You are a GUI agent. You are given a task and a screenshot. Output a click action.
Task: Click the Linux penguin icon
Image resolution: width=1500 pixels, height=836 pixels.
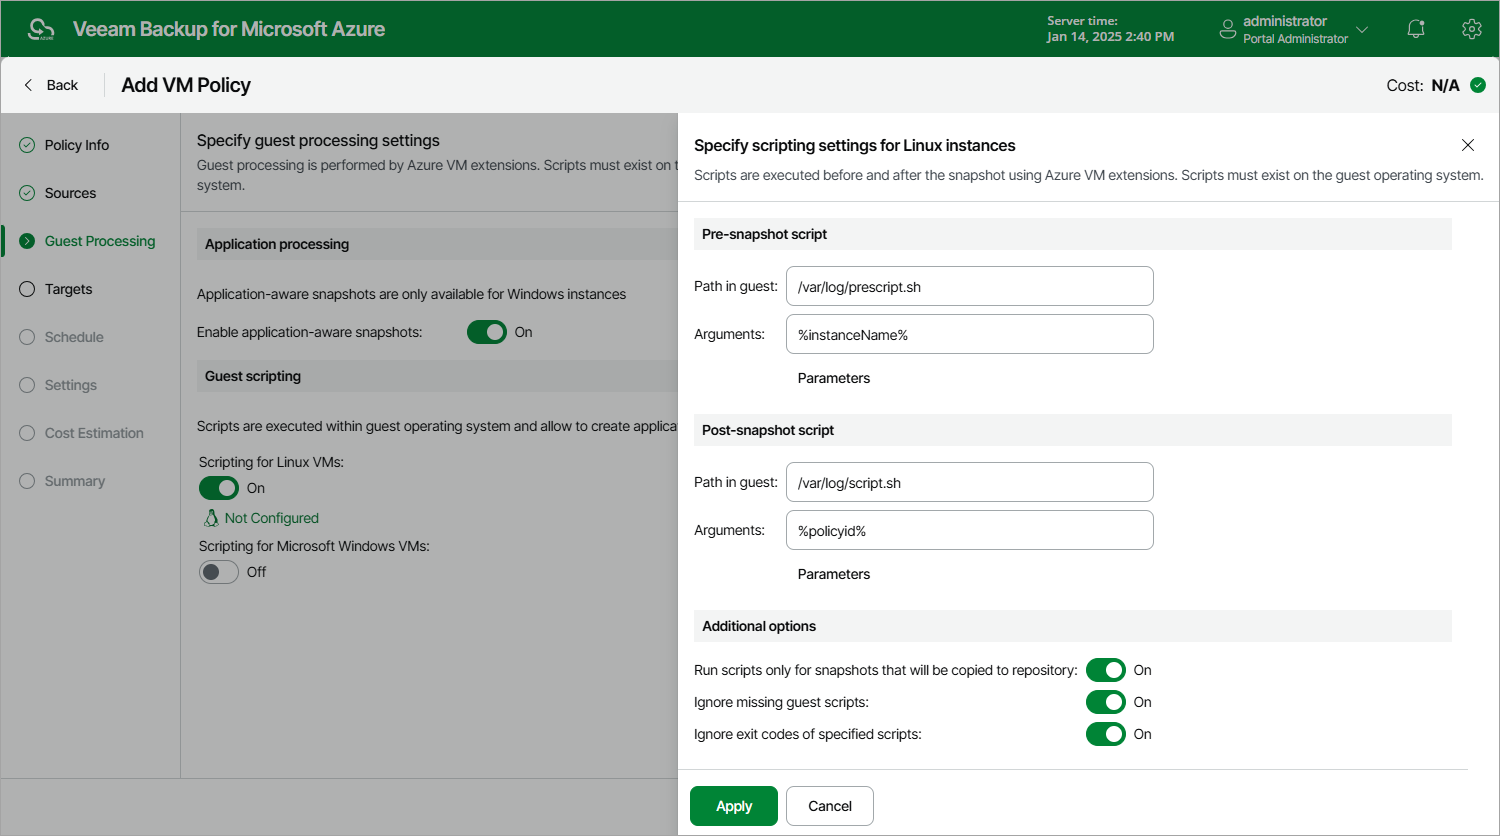(211, 518)
